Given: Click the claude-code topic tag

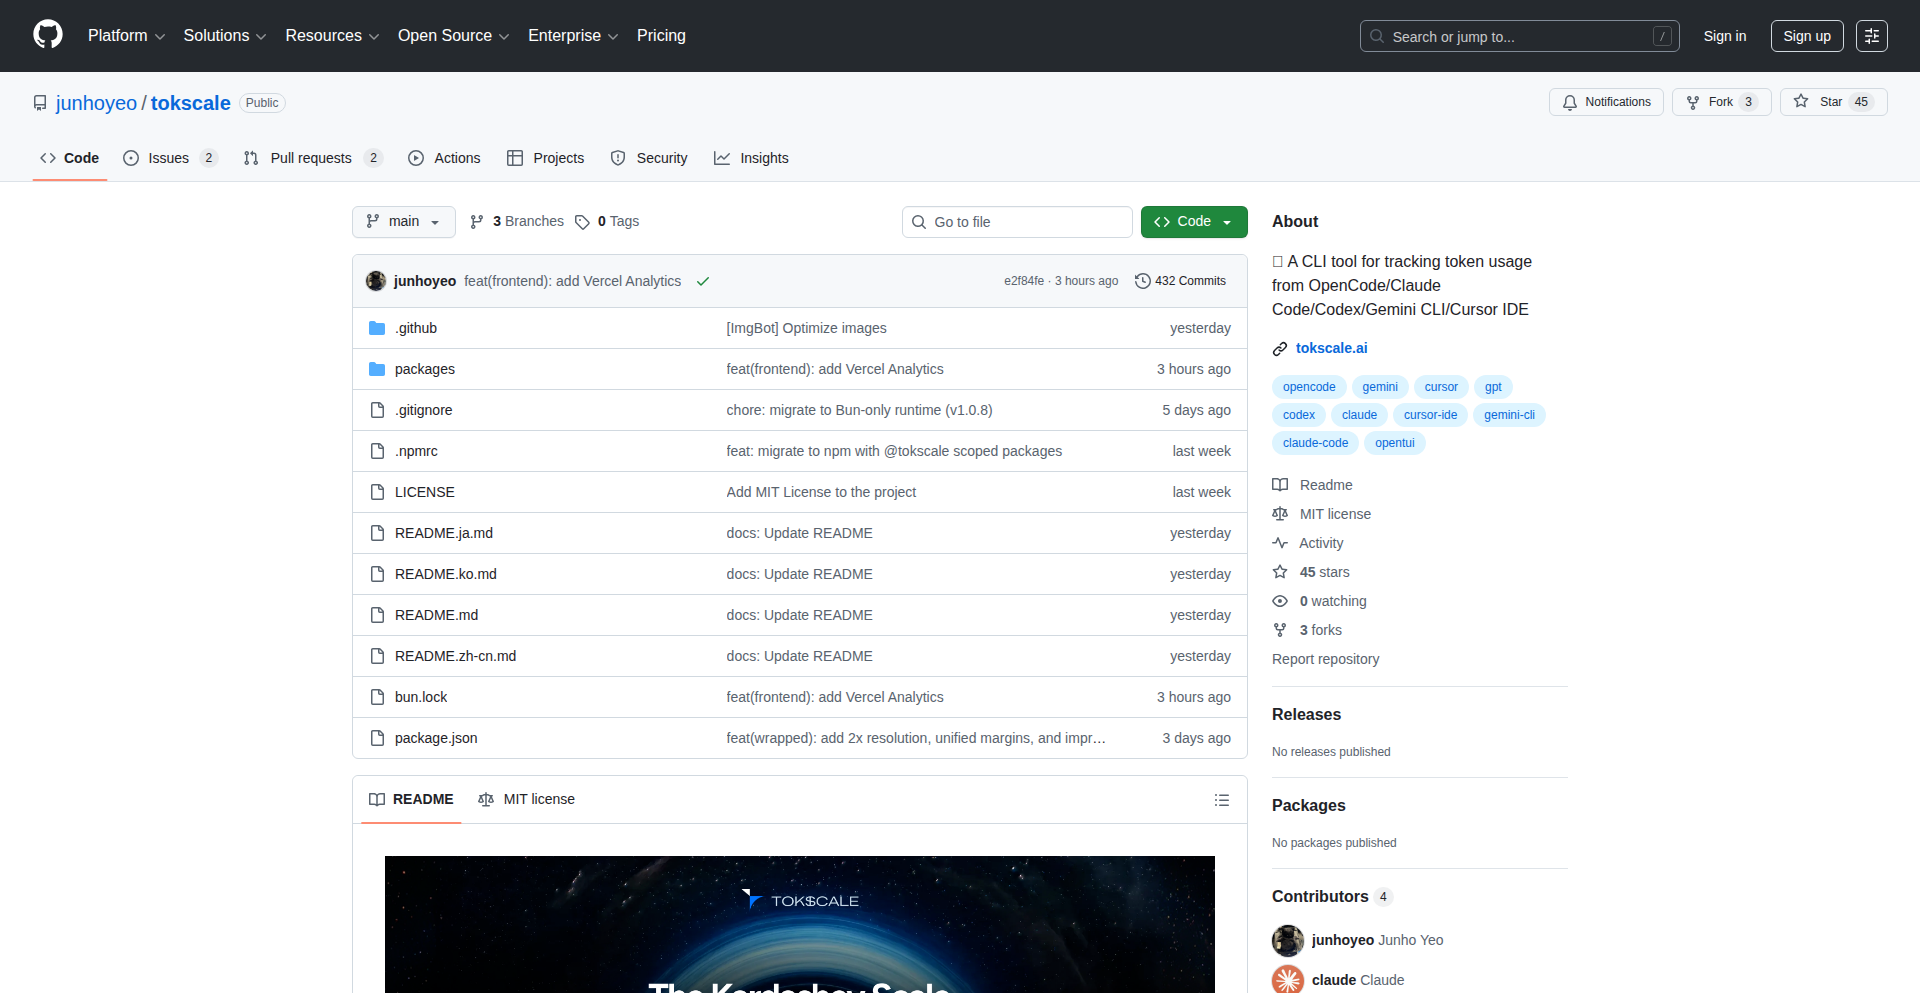Looking at the screenshot, I should (1314, 442).
